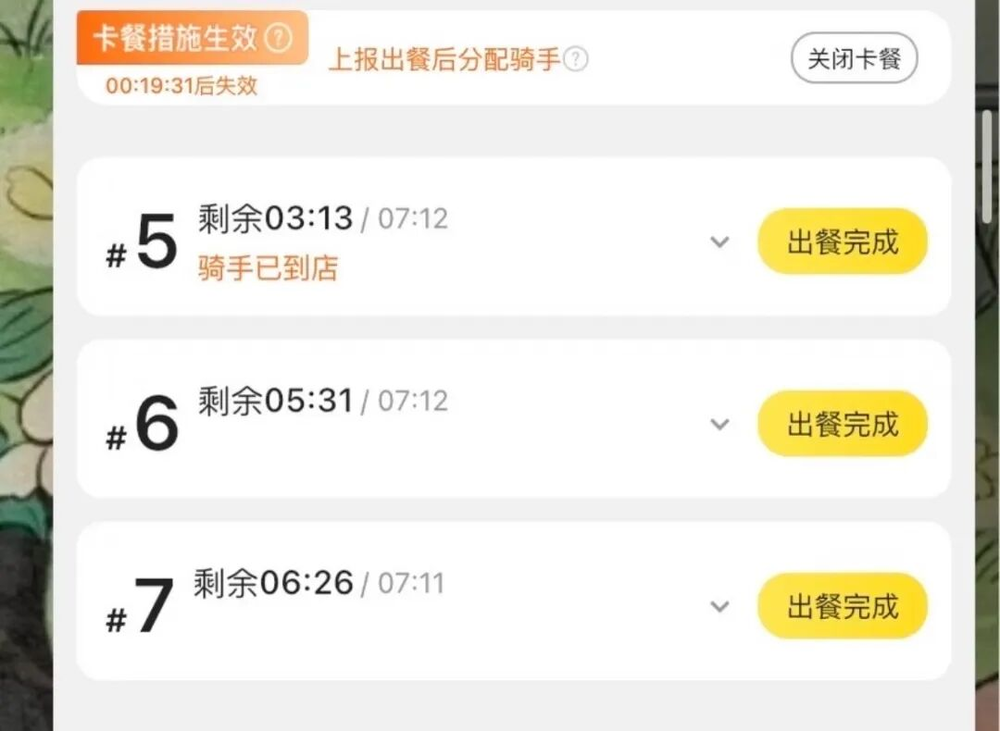Click the 上报出餐后分配骑手 label
This screenshot has height=731, width=1000.
coord(445,60)
